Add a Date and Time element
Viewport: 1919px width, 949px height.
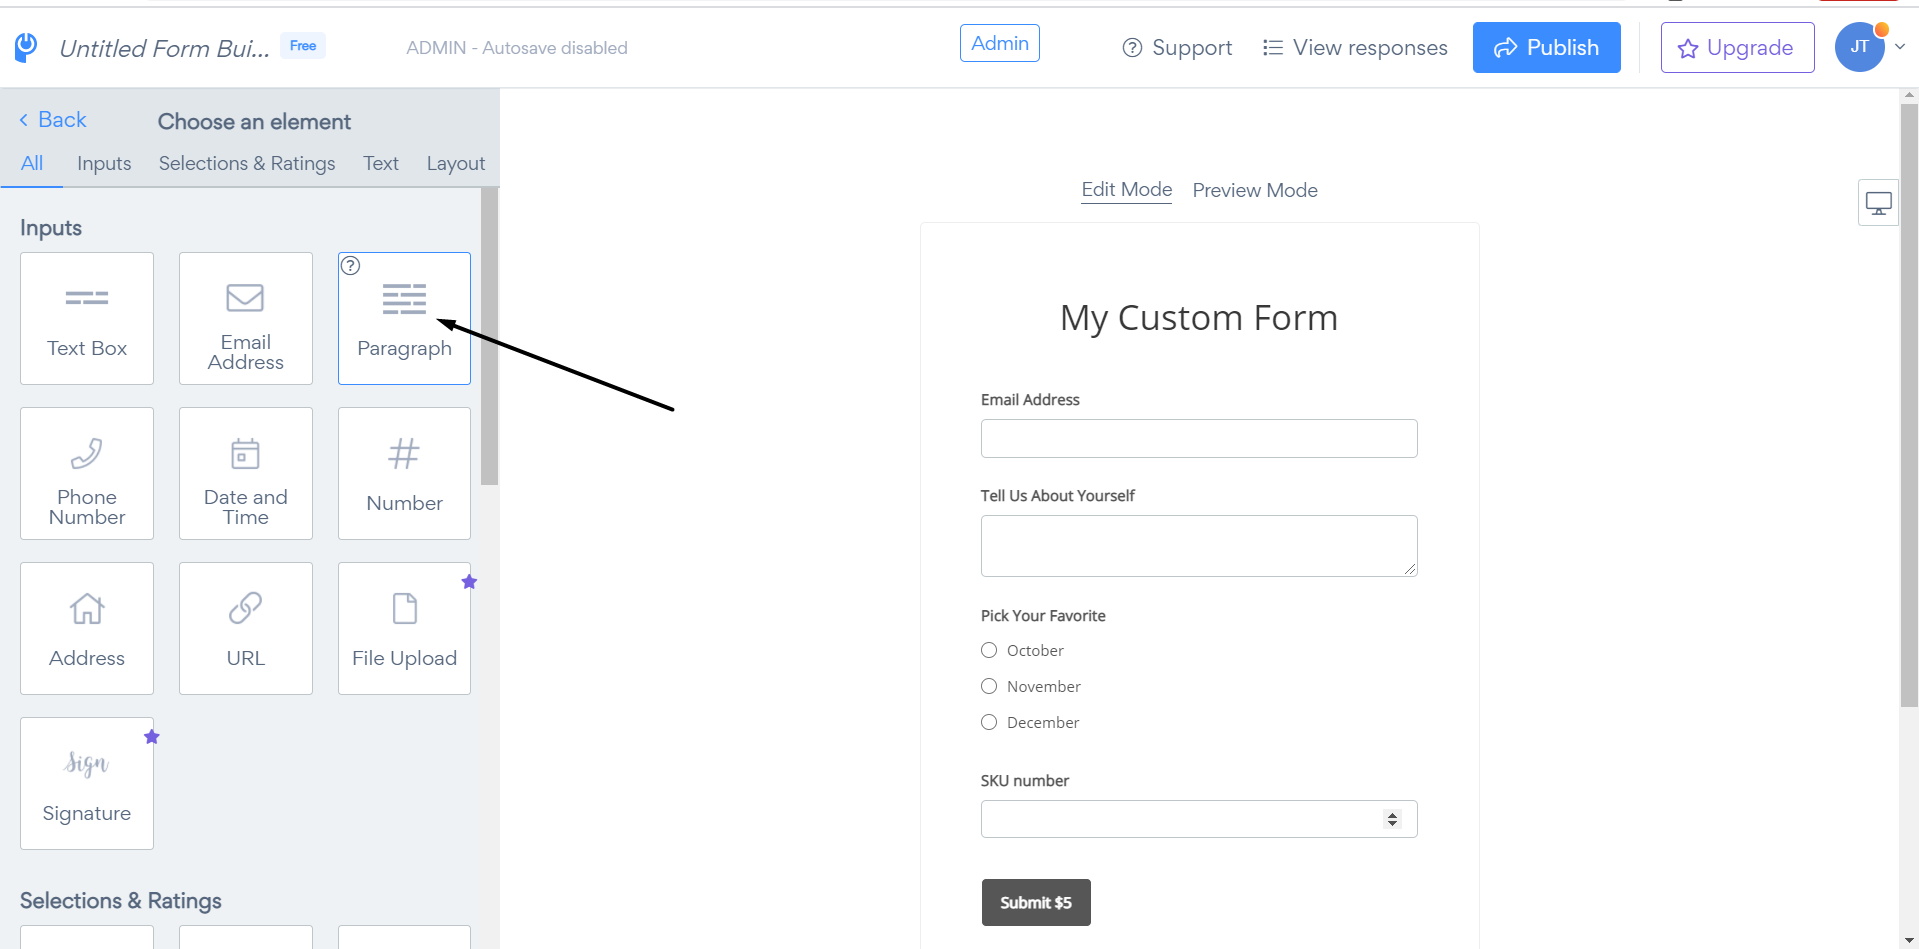(246, 473)
